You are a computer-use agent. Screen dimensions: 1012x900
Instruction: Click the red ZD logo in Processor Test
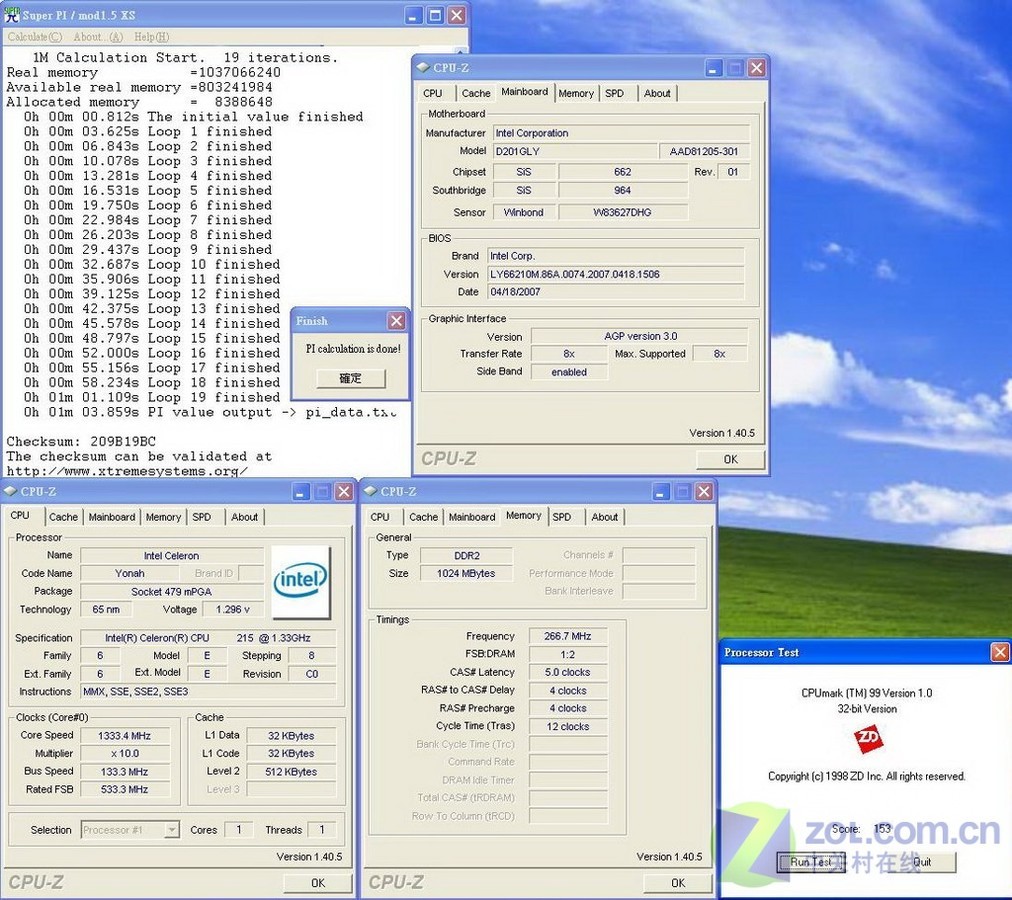(x=867, y=739)
